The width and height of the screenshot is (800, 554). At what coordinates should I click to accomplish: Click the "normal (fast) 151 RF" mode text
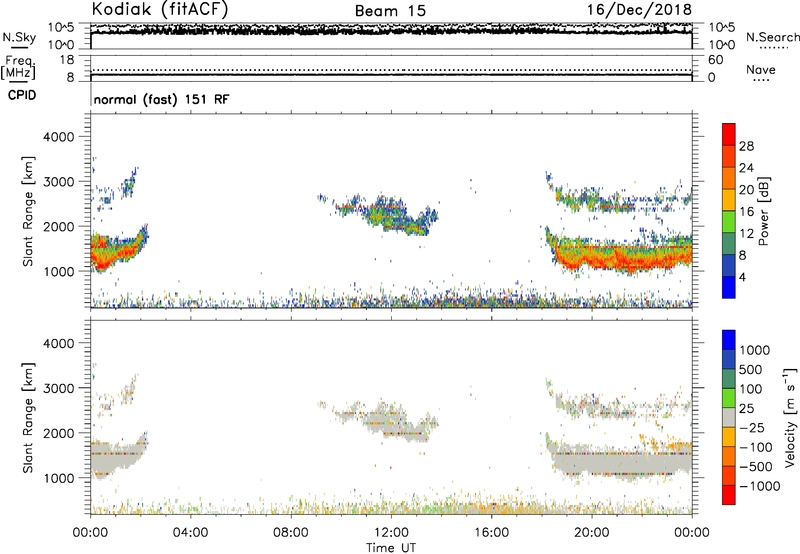162,99
